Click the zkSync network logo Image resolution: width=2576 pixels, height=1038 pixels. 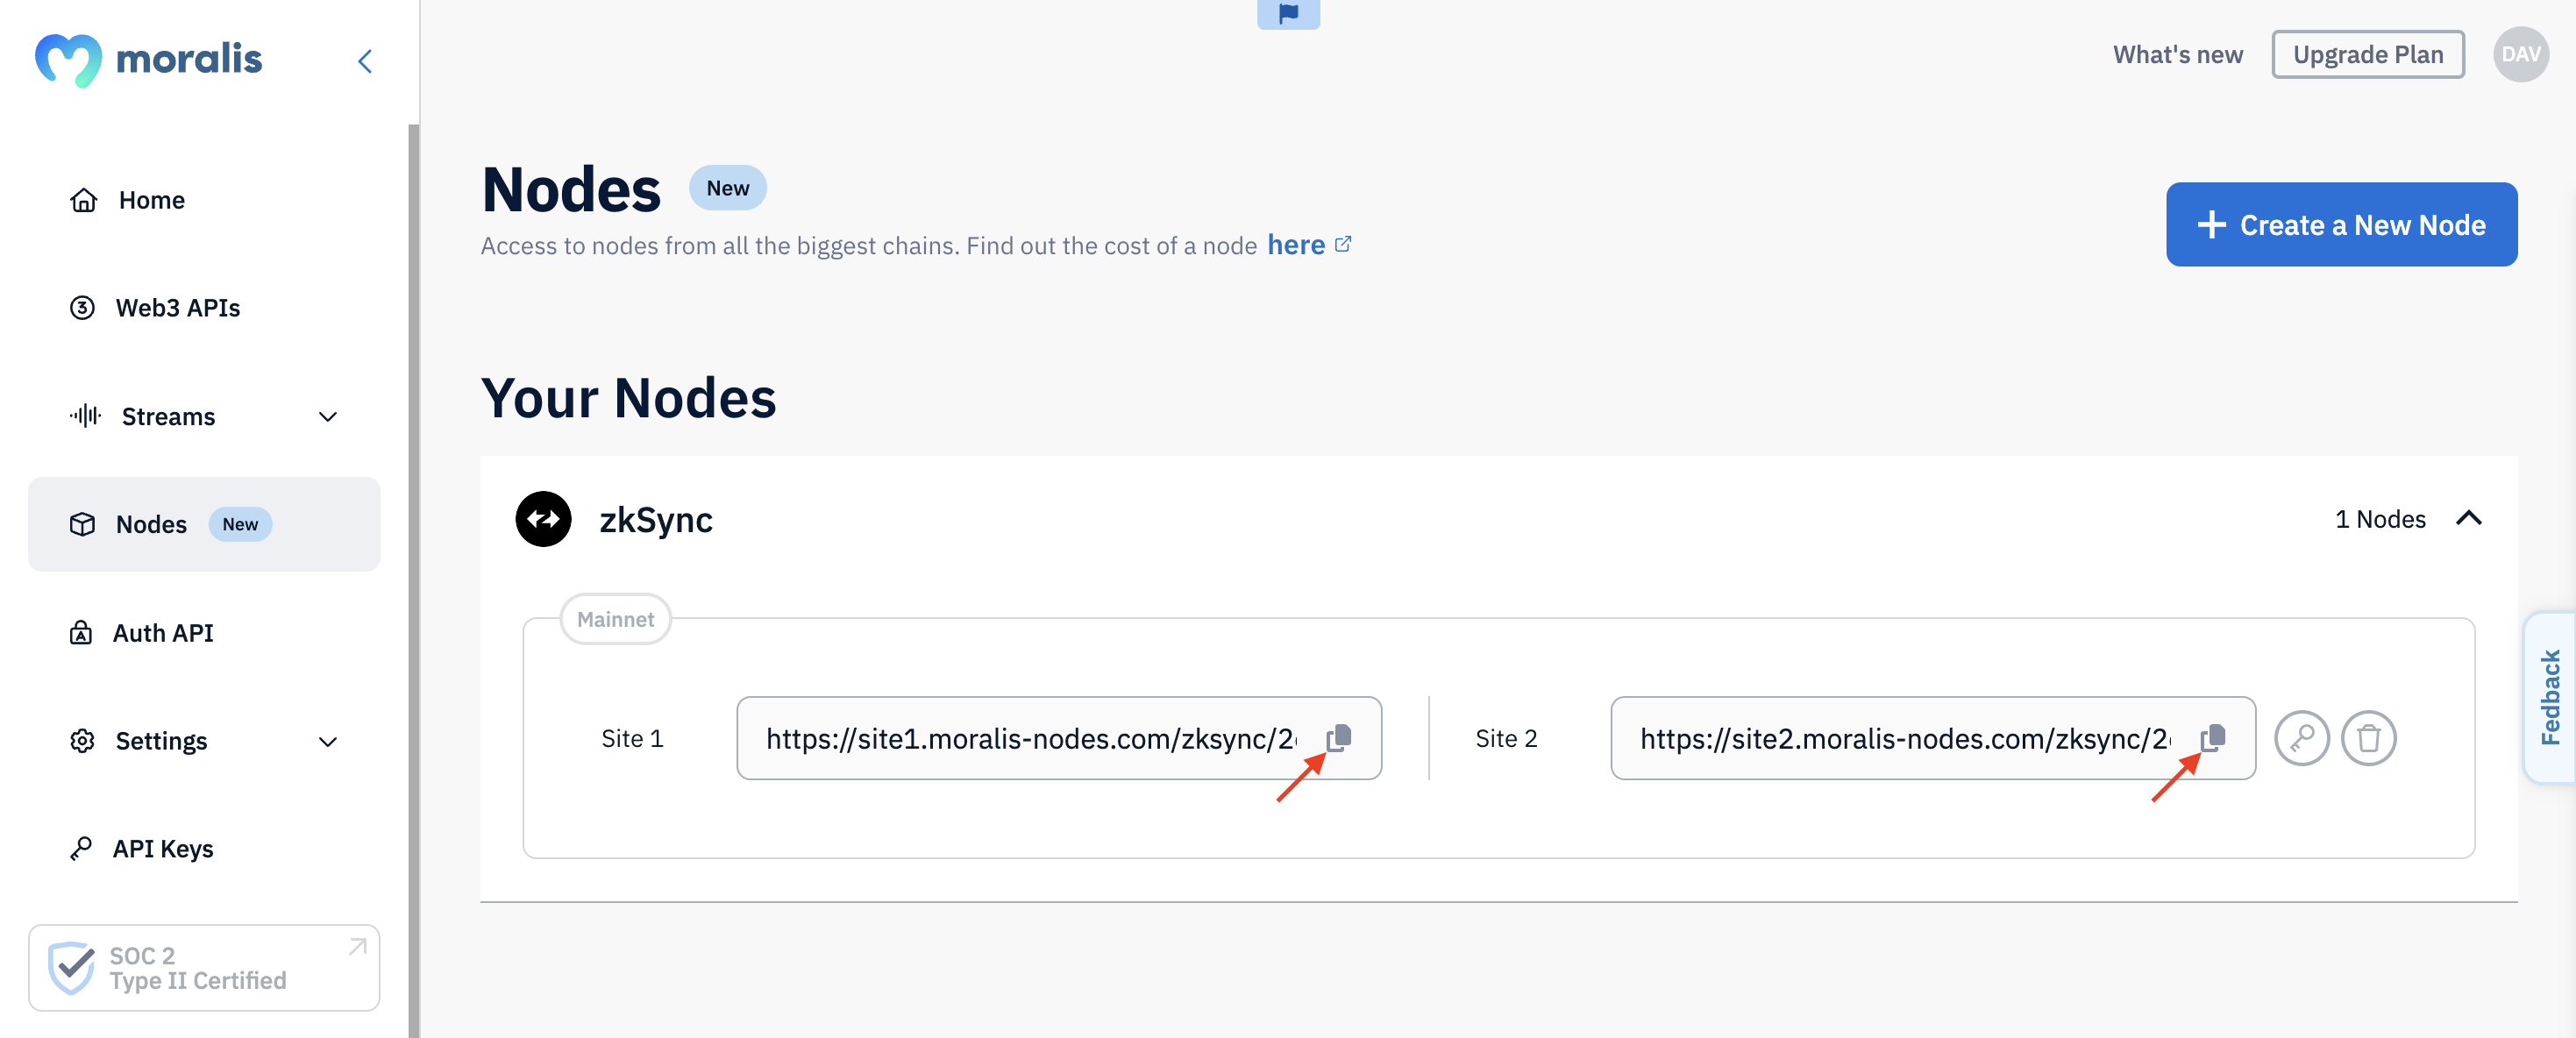pos(543,519)
